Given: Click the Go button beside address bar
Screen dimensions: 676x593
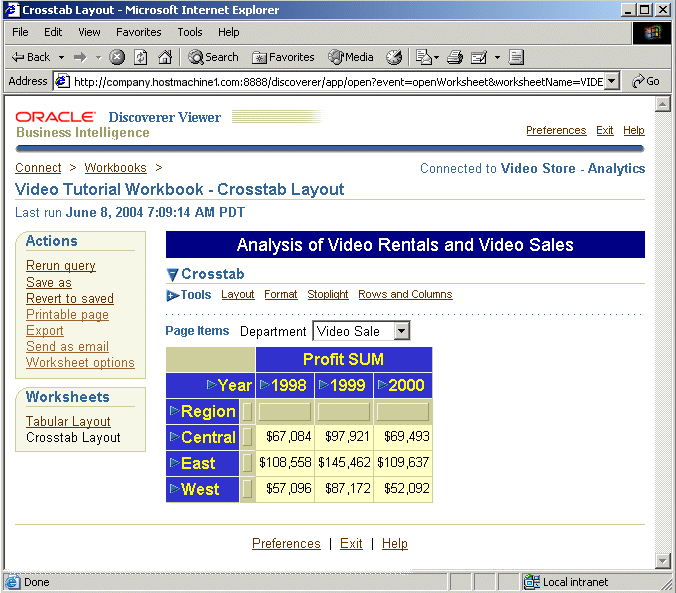Looking at the screenshot, I should click(645, 81).
